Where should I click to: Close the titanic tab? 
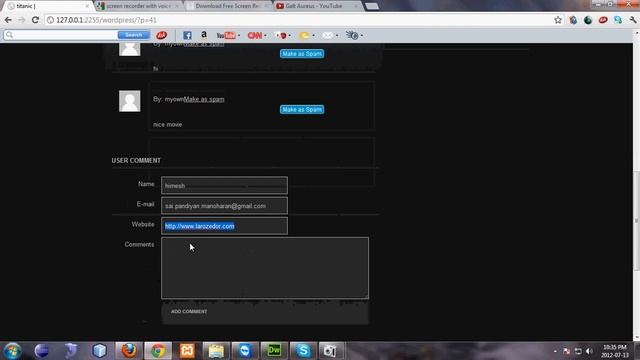point(87,6)
